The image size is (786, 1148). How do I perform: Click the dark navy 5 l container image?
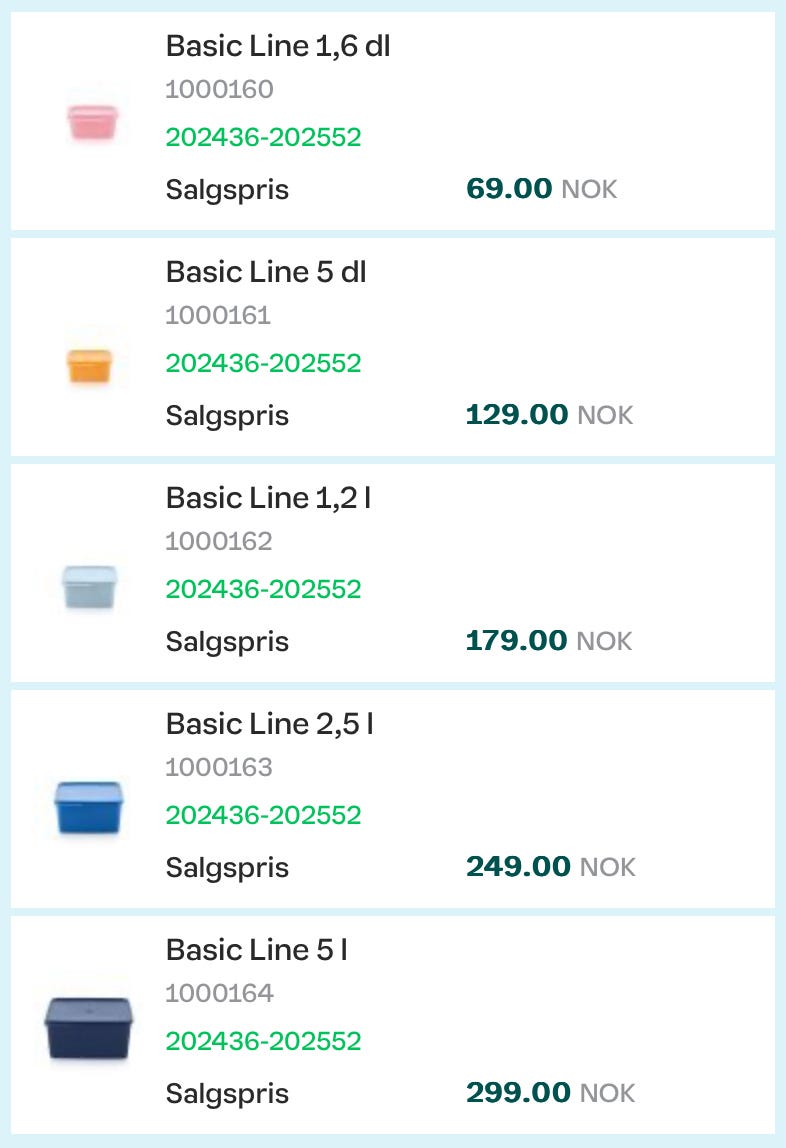click(89, 1028)
